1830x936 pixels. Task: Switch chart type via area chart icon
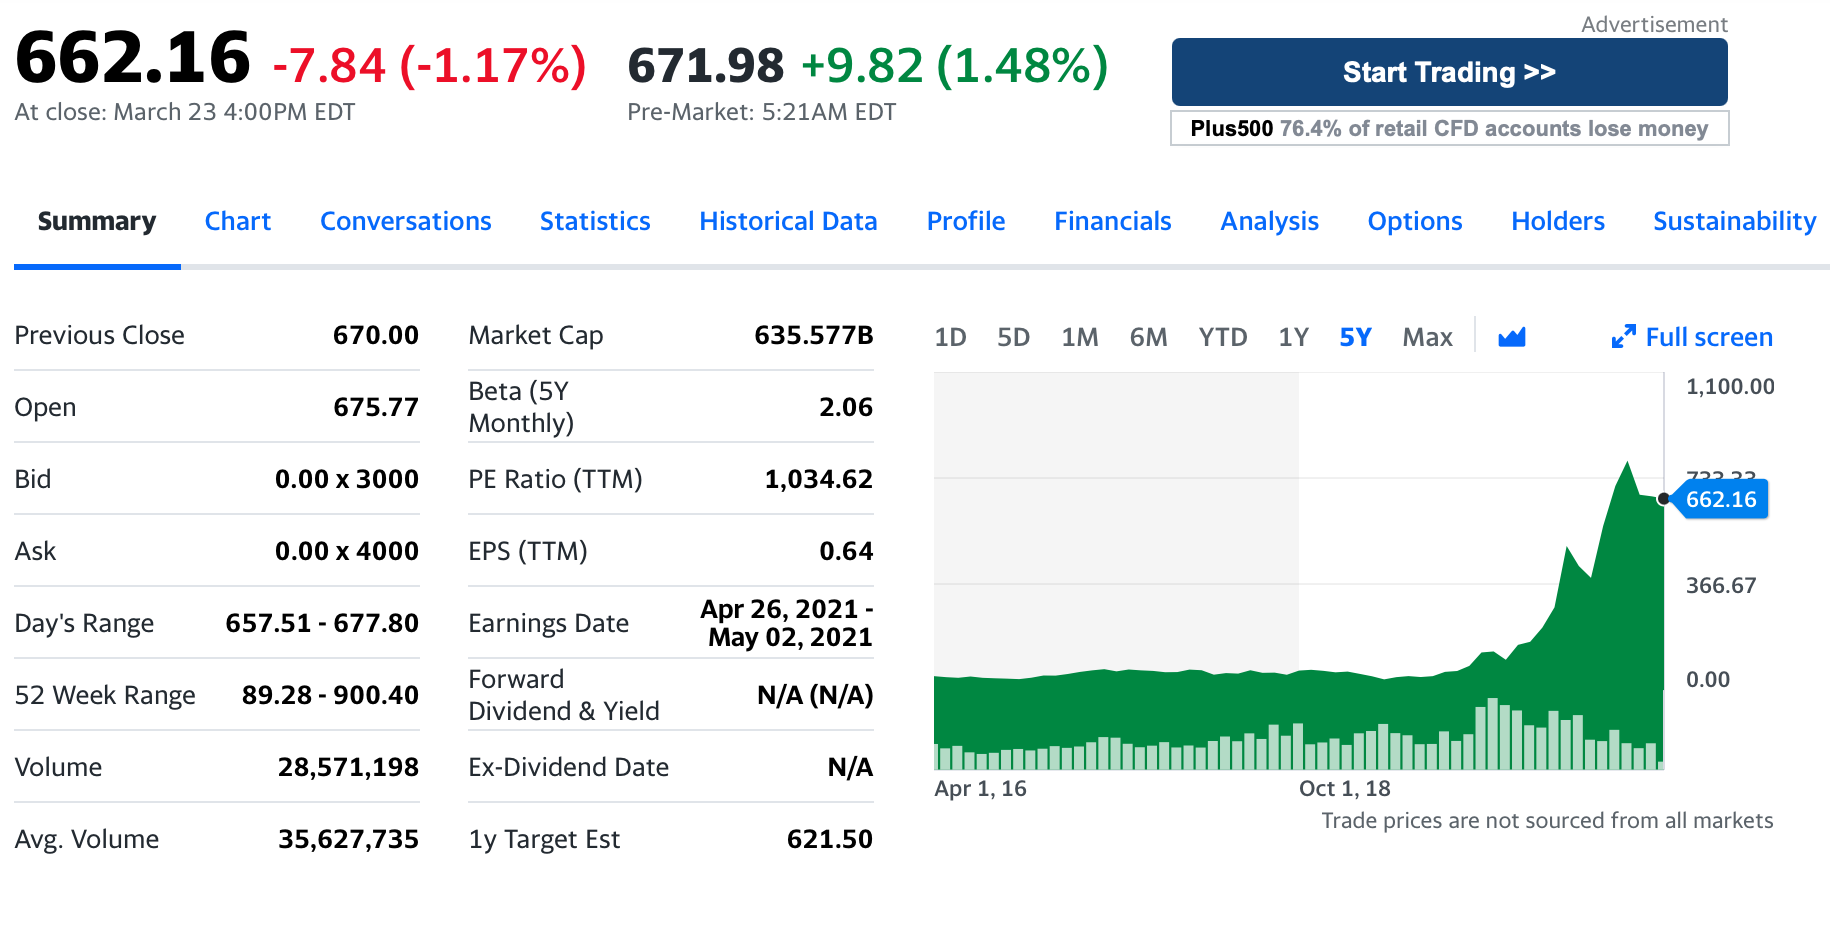coord(1512,338)
